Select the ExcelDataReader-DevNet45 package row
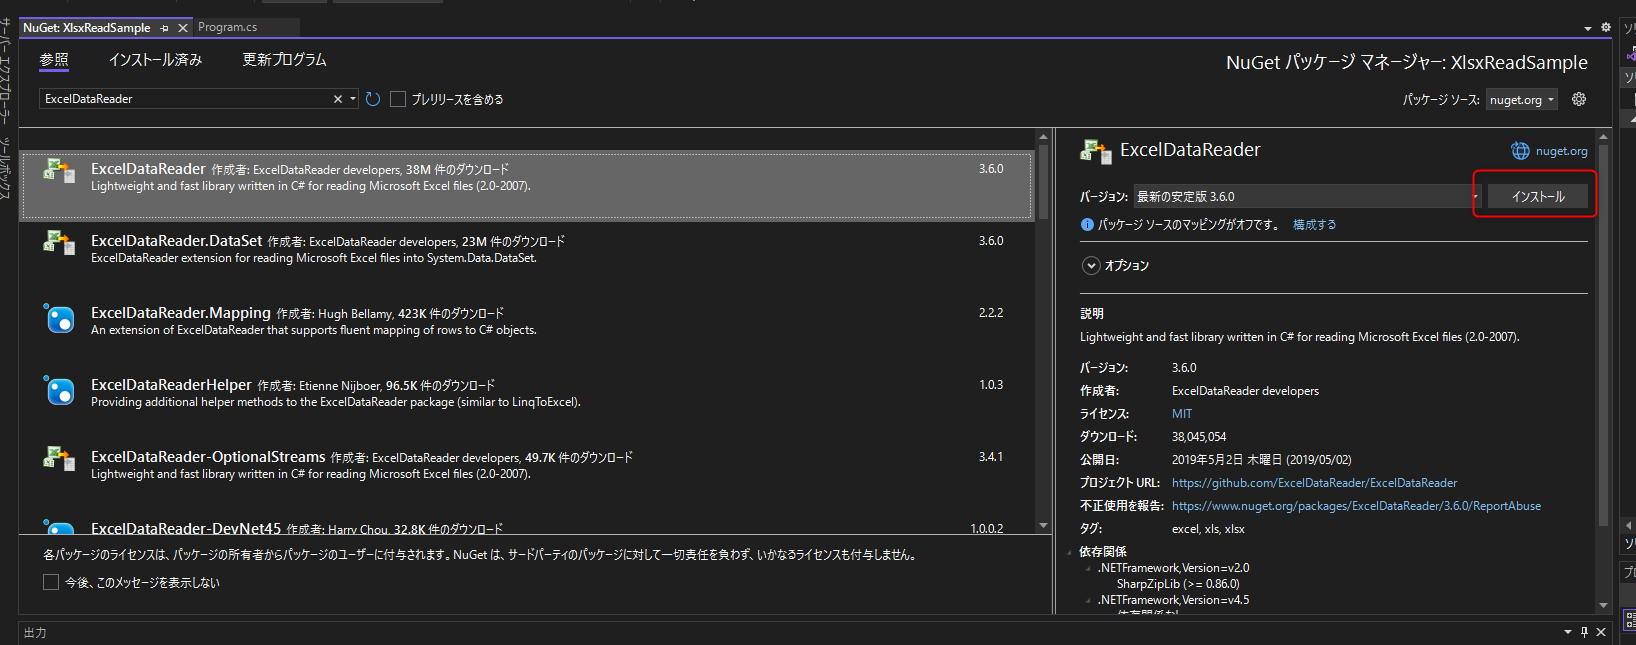Screen dimensions: 1636x645 pos(527,523)
